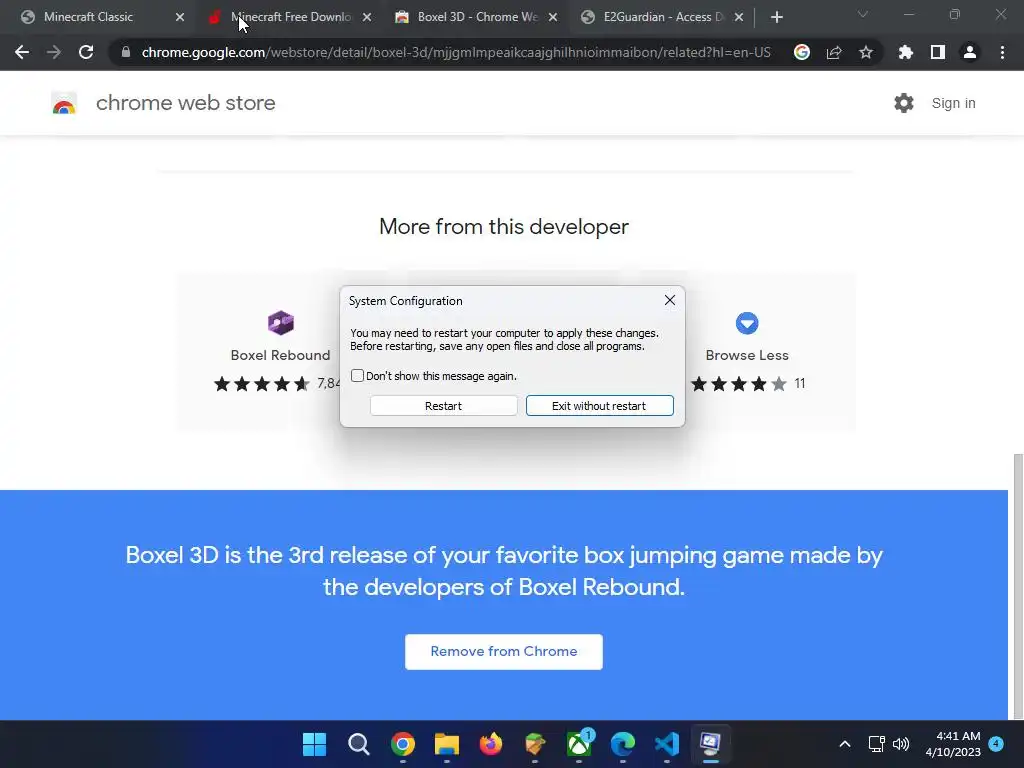Open Windows Start menu
1024x768 pixels.
(315, 744)
